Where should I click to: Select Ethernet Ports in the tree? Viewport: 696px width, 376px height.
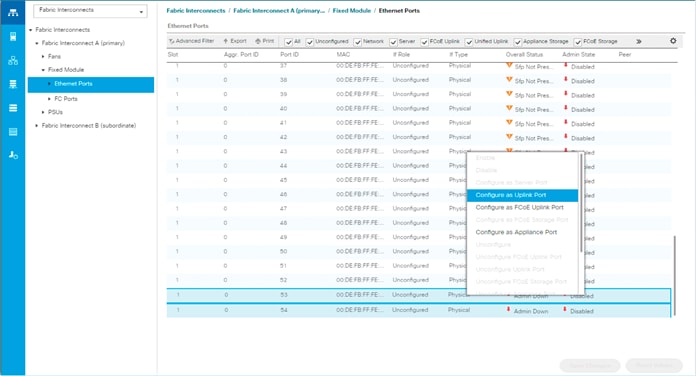[91, 84]
